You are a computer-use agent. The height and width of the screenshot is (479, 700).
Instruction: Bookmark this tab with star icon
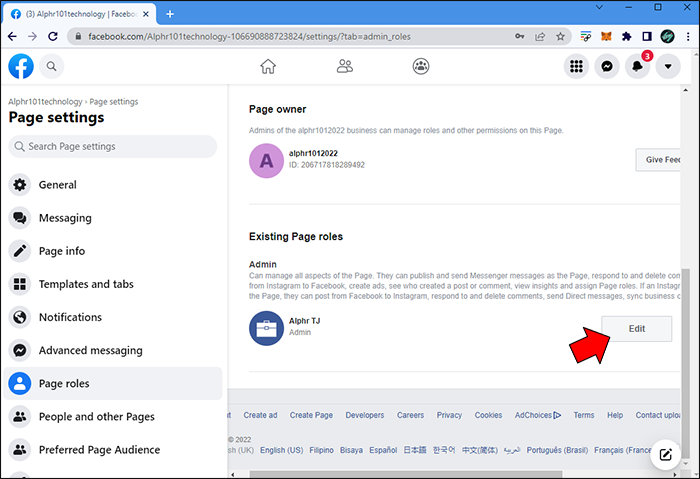tap(560, 37)
